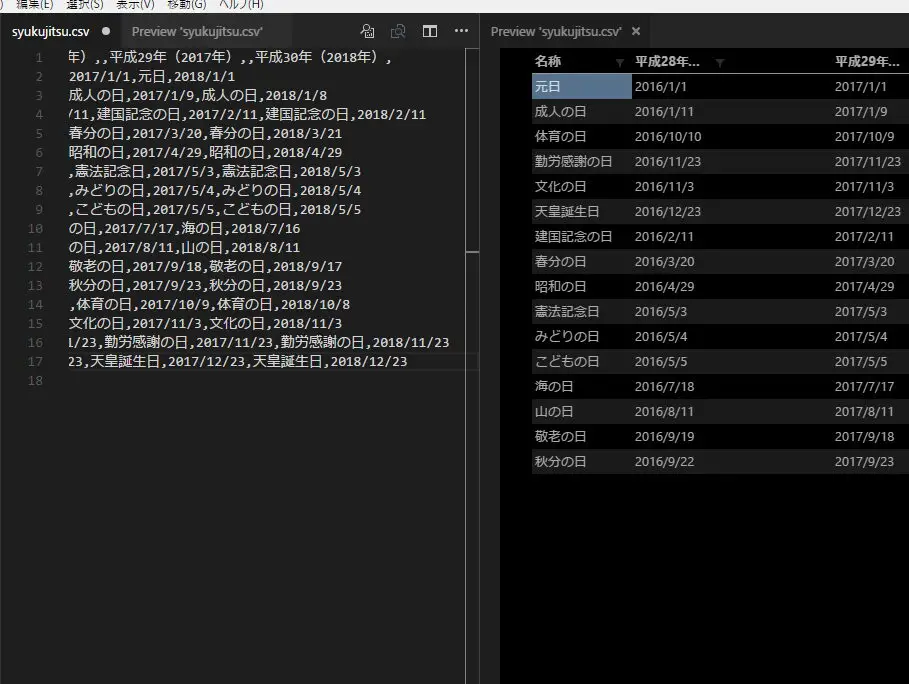The height and width of the screenshot is (684, 909).
Task: Click line number 17 in the editor gutter
Action: coord(35,361)
